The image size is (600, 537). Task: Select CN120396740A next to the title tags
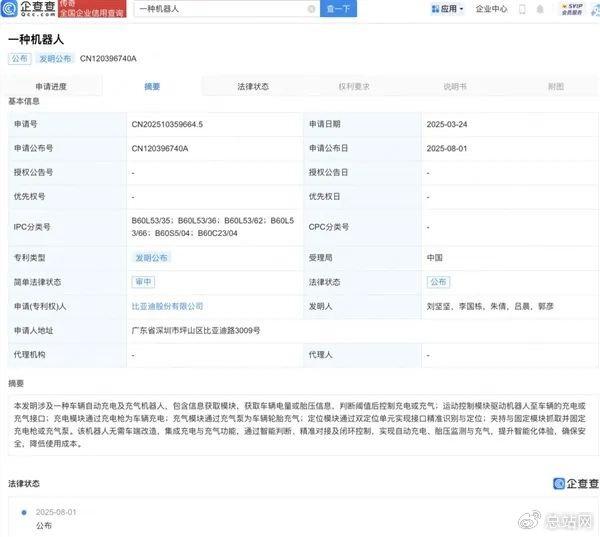[108, 59]
